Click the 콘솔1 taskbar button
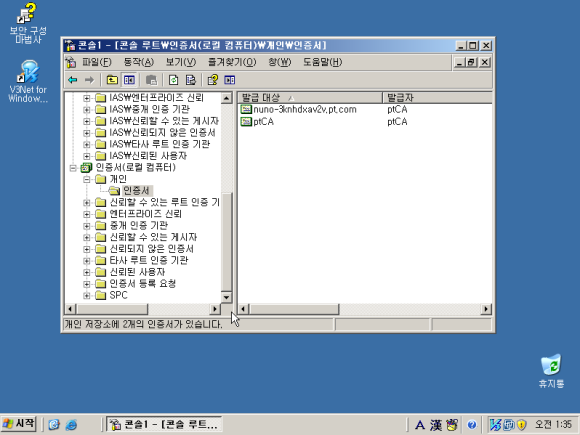Image resolution: width=580 pixels, height=435 pixels. point(164,424)
